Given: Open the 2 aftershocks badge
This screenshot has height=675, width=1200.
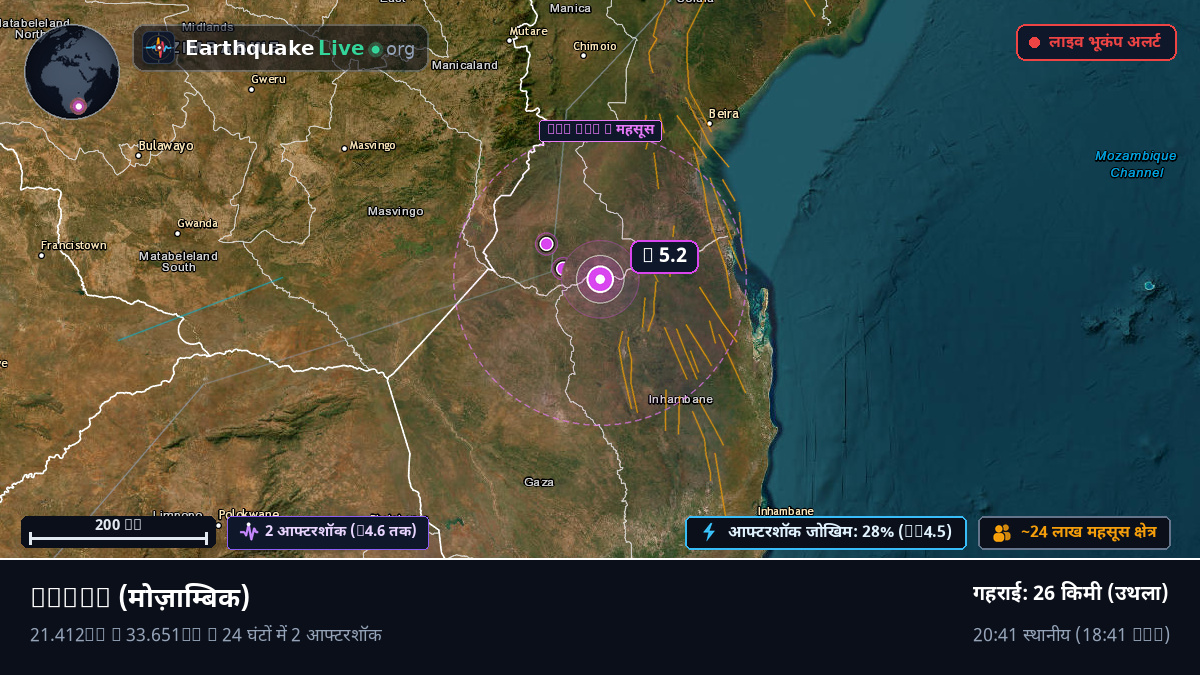Looking at the screenshot, I should point(328,532).
